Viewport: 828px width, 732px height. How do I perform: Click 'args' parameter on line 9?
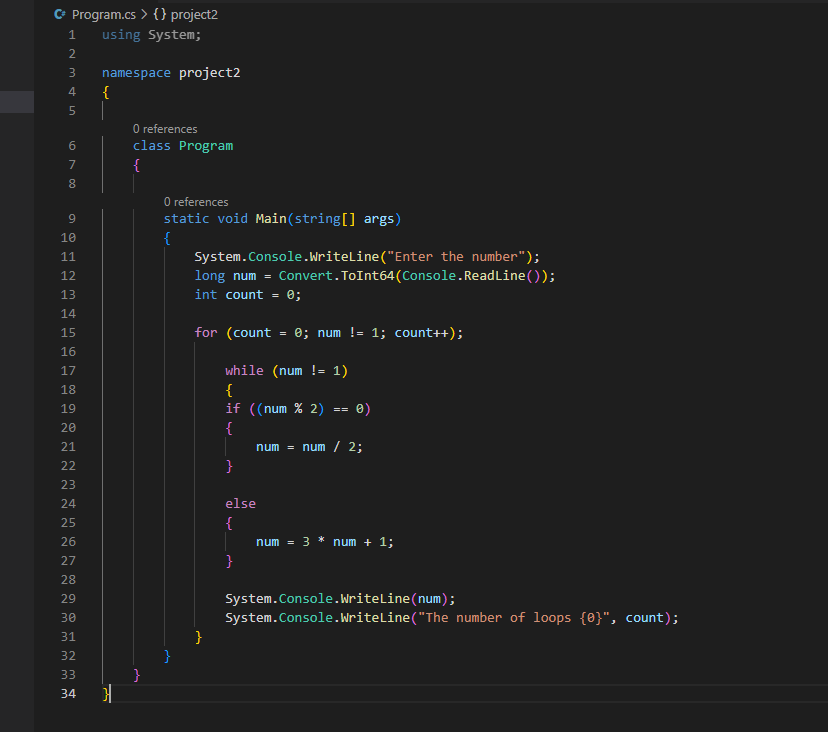click(x=379, y=219)
